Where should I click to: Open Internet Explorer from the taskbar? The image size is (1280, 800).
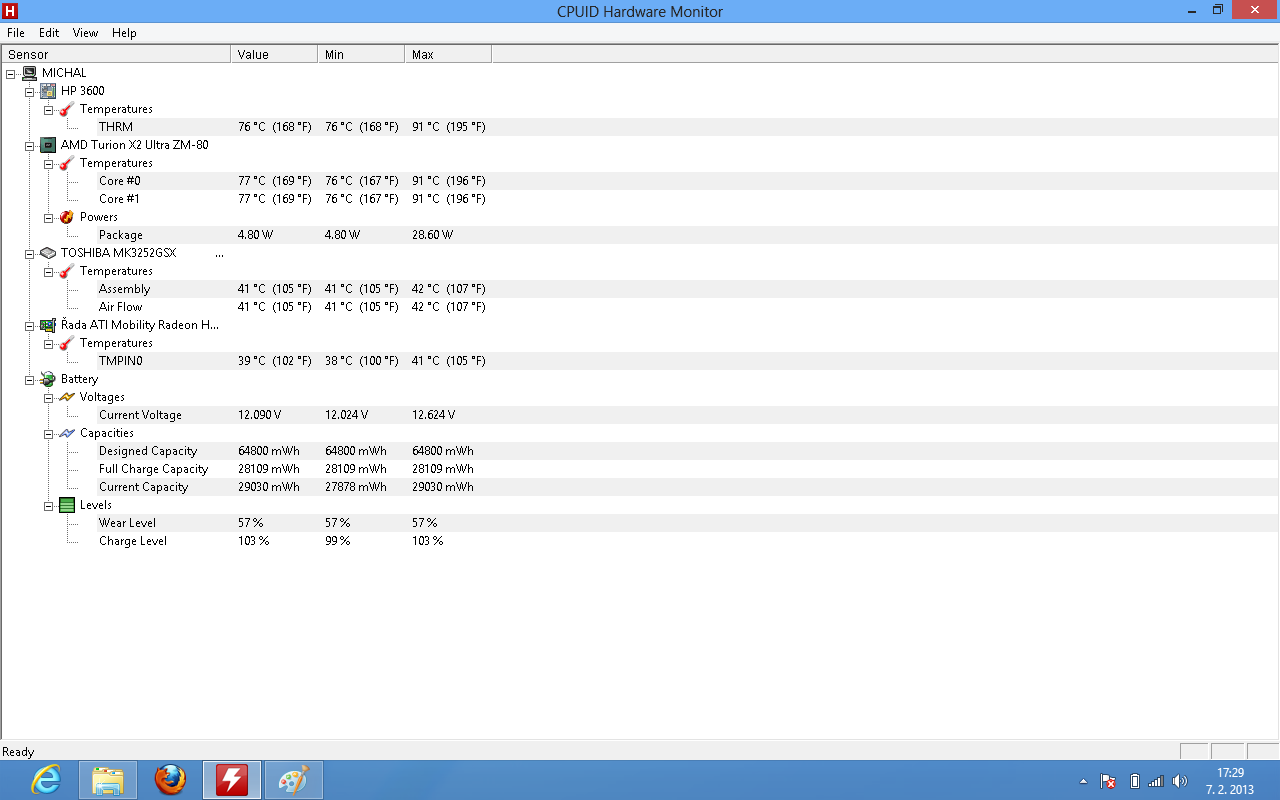[46, 780]
